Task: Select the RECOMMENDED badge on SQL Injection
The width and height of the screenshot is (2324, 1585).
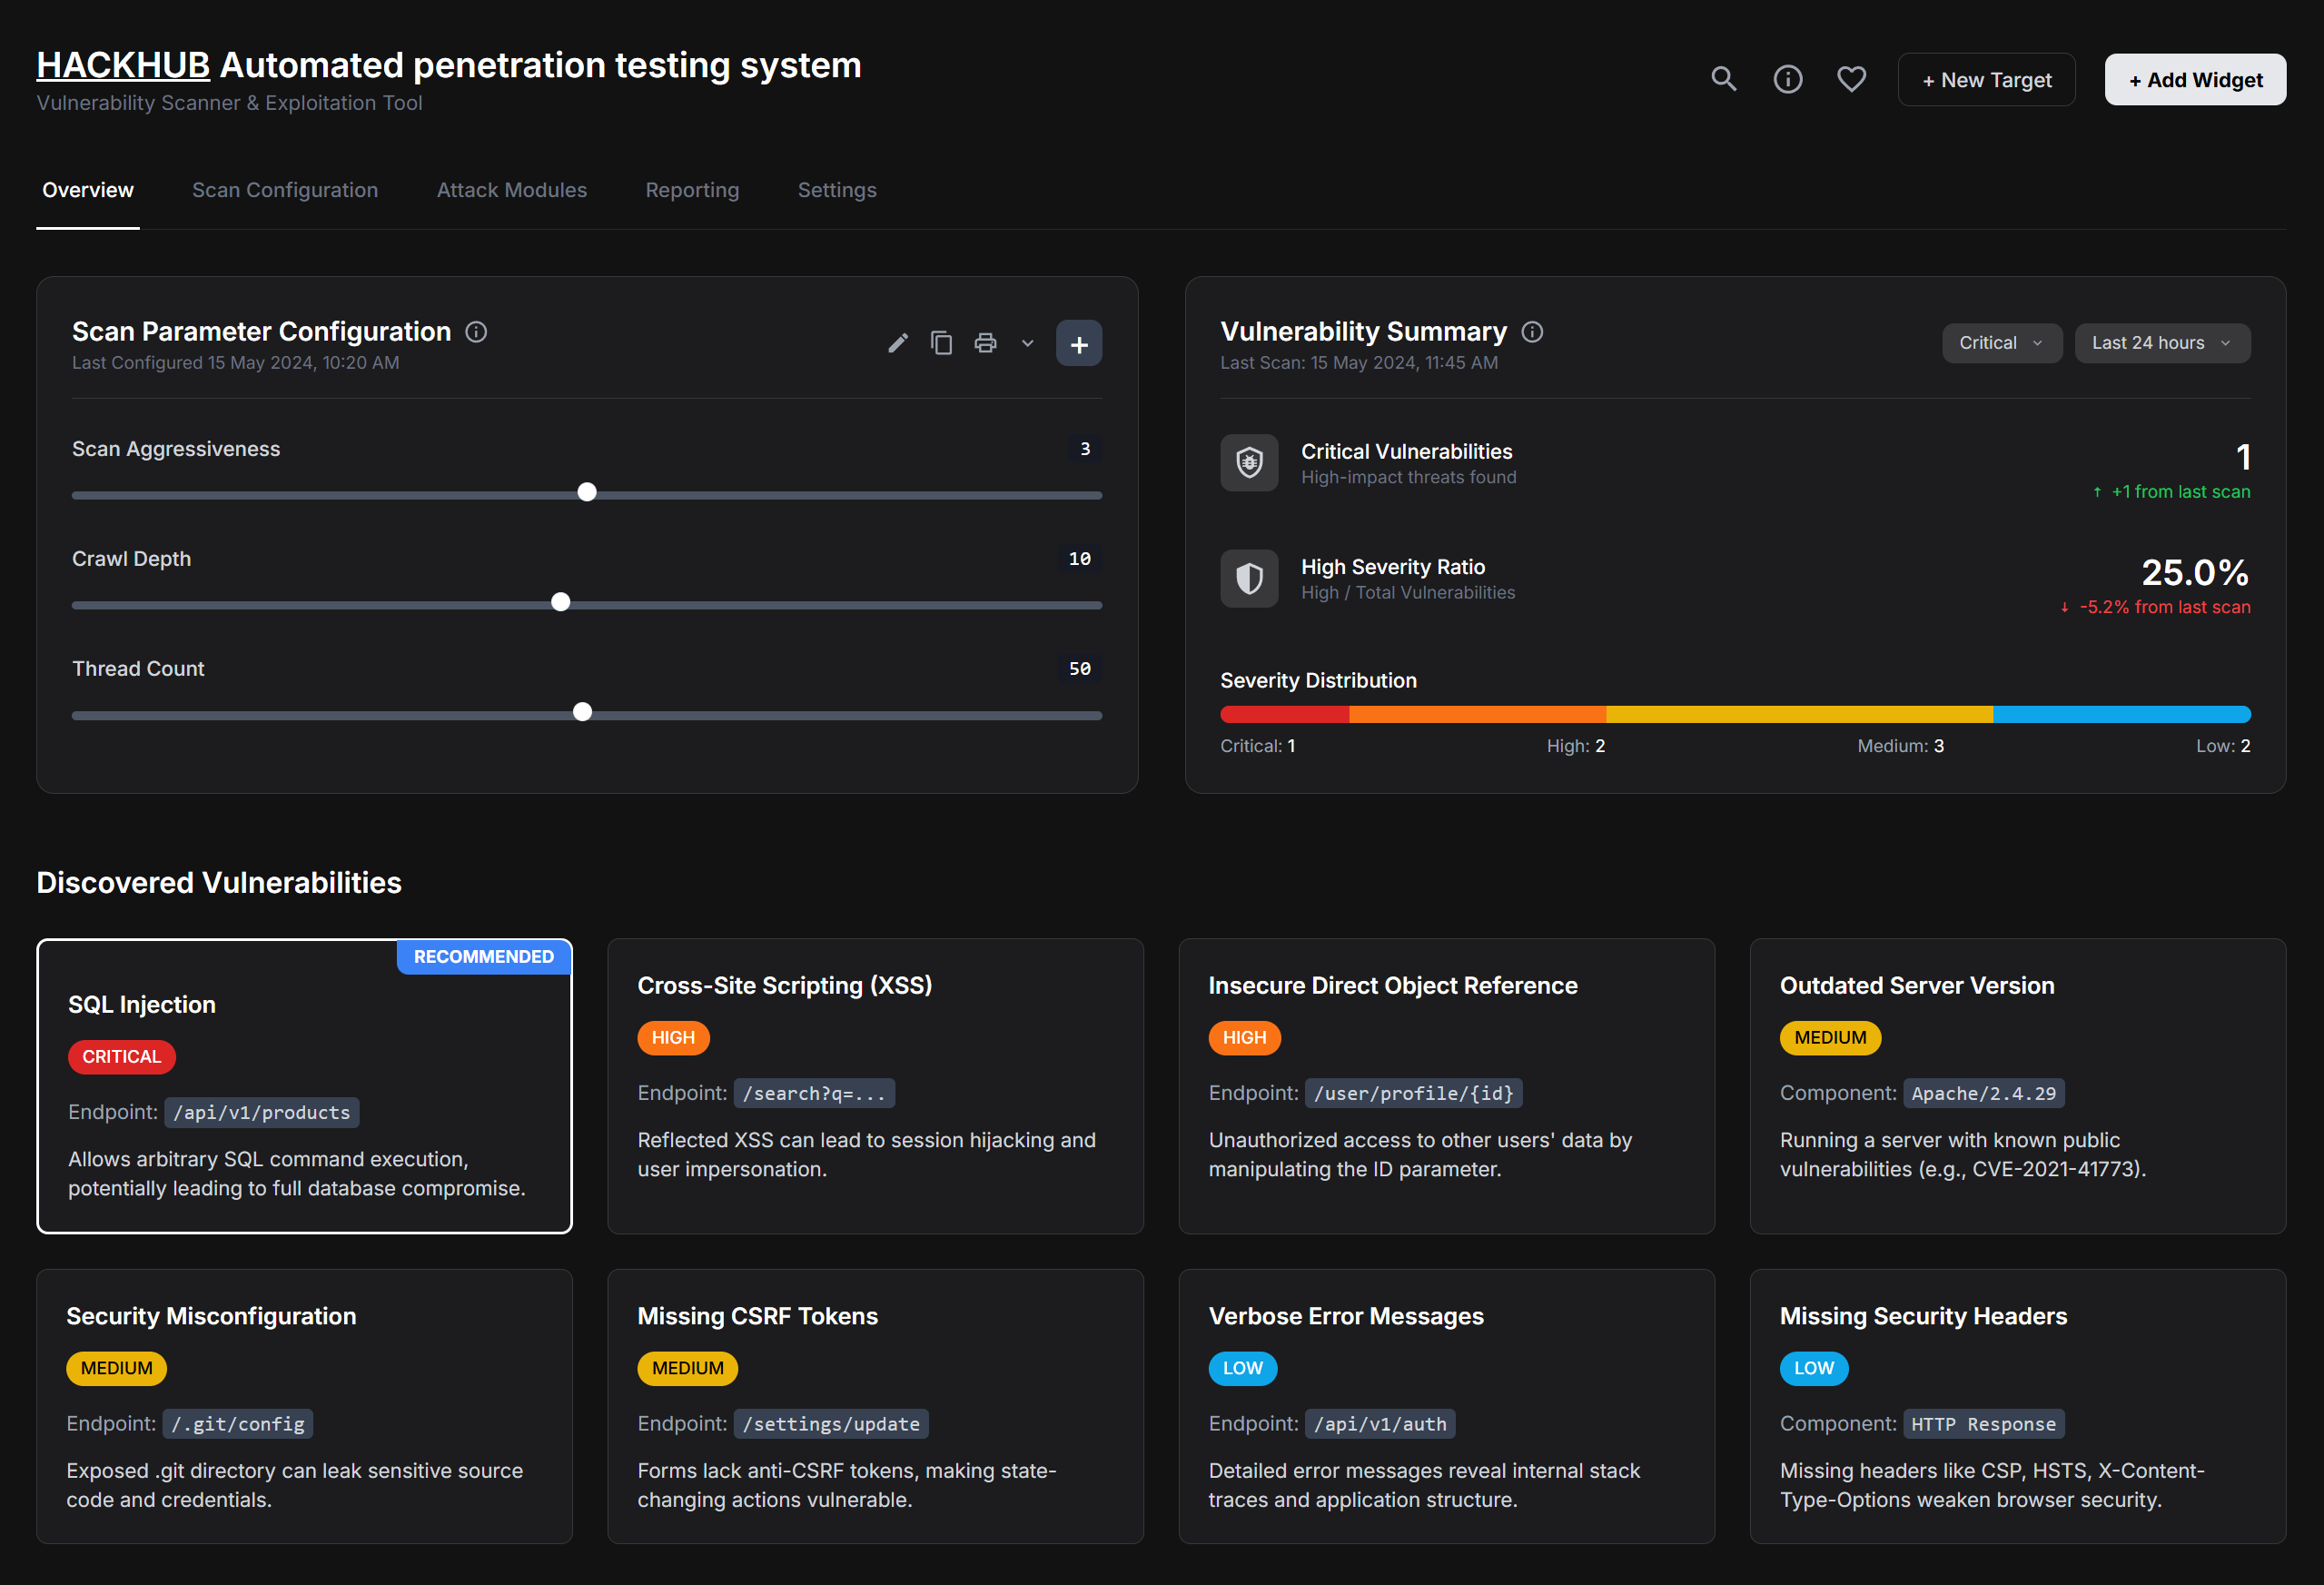Action: pos(483,956)
